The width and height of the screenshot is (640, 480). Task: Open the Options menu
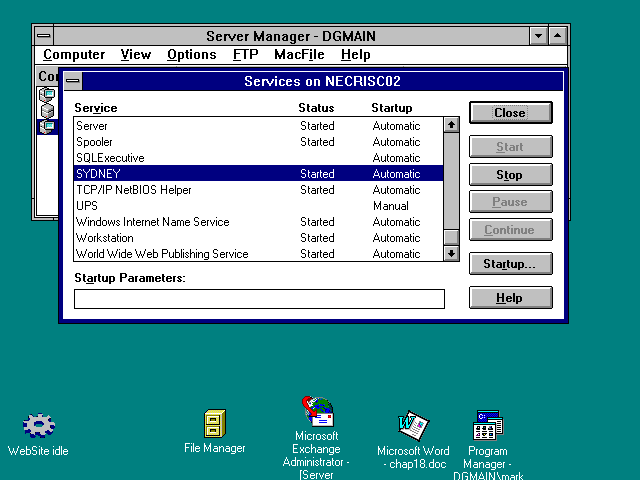coord(191,55)
